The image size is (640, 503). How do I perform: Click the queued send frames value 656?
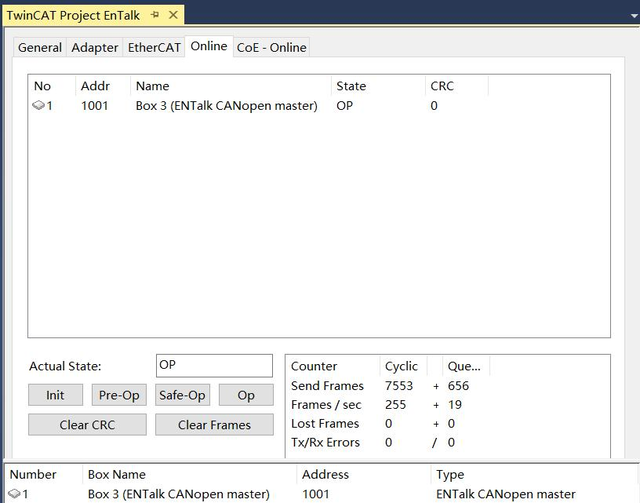[458, 386]
